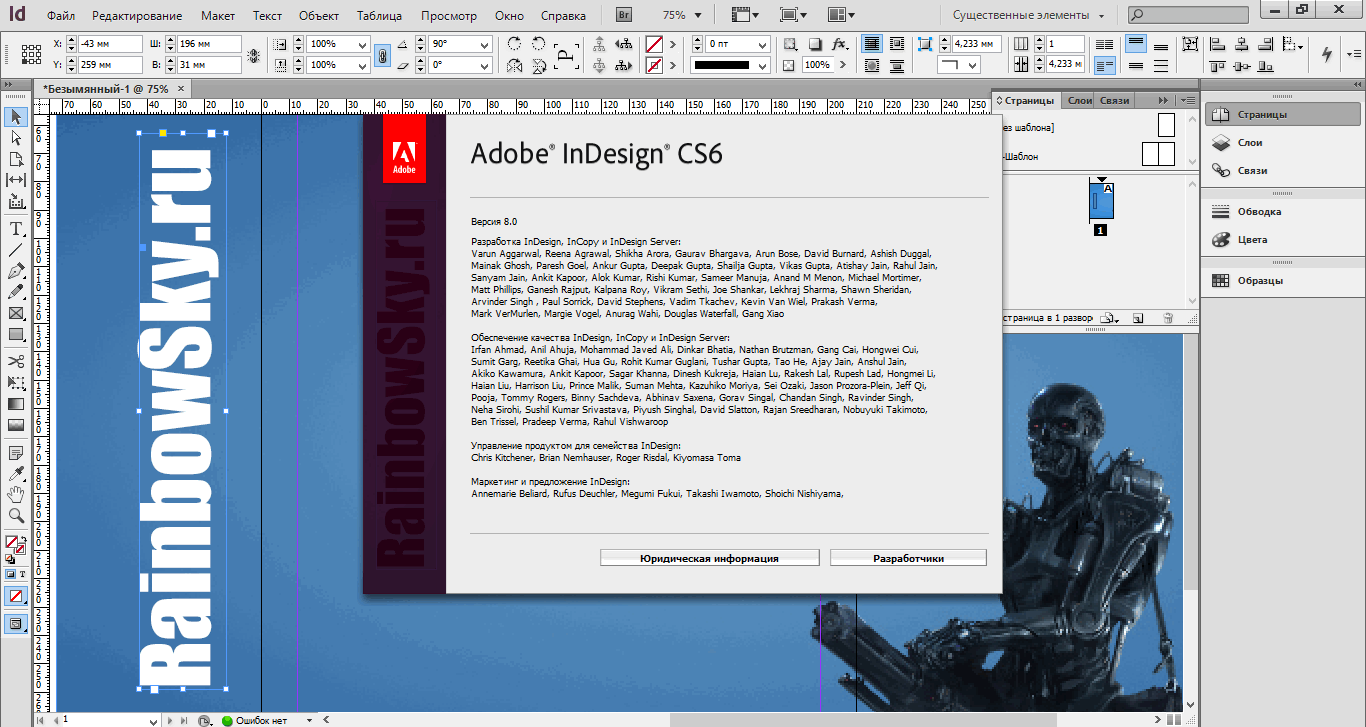Click the drop shadow icon
Screen dimensions: 1366x727
[x=815, y=44]
